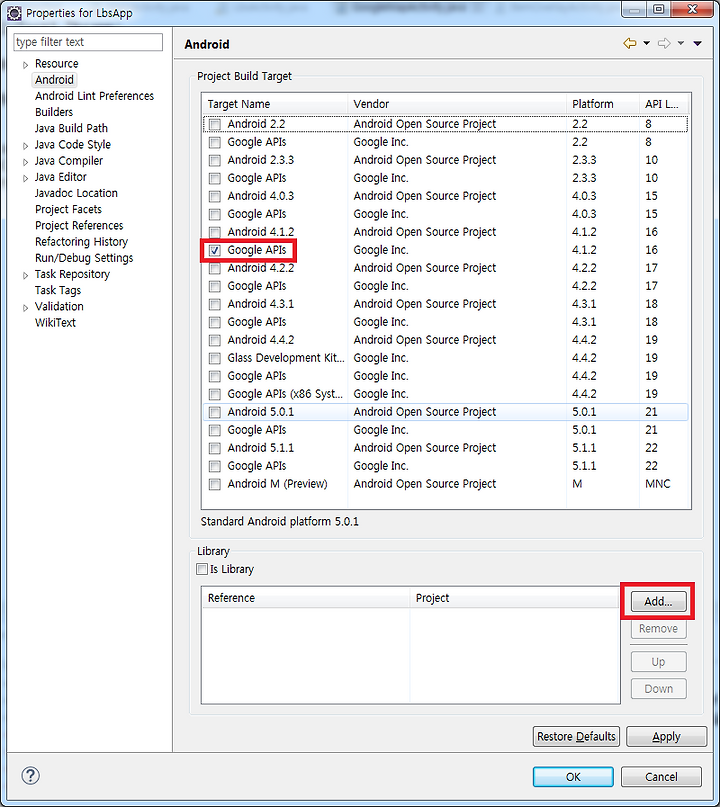
Task: Click the Cancel button
Action: 661,777
